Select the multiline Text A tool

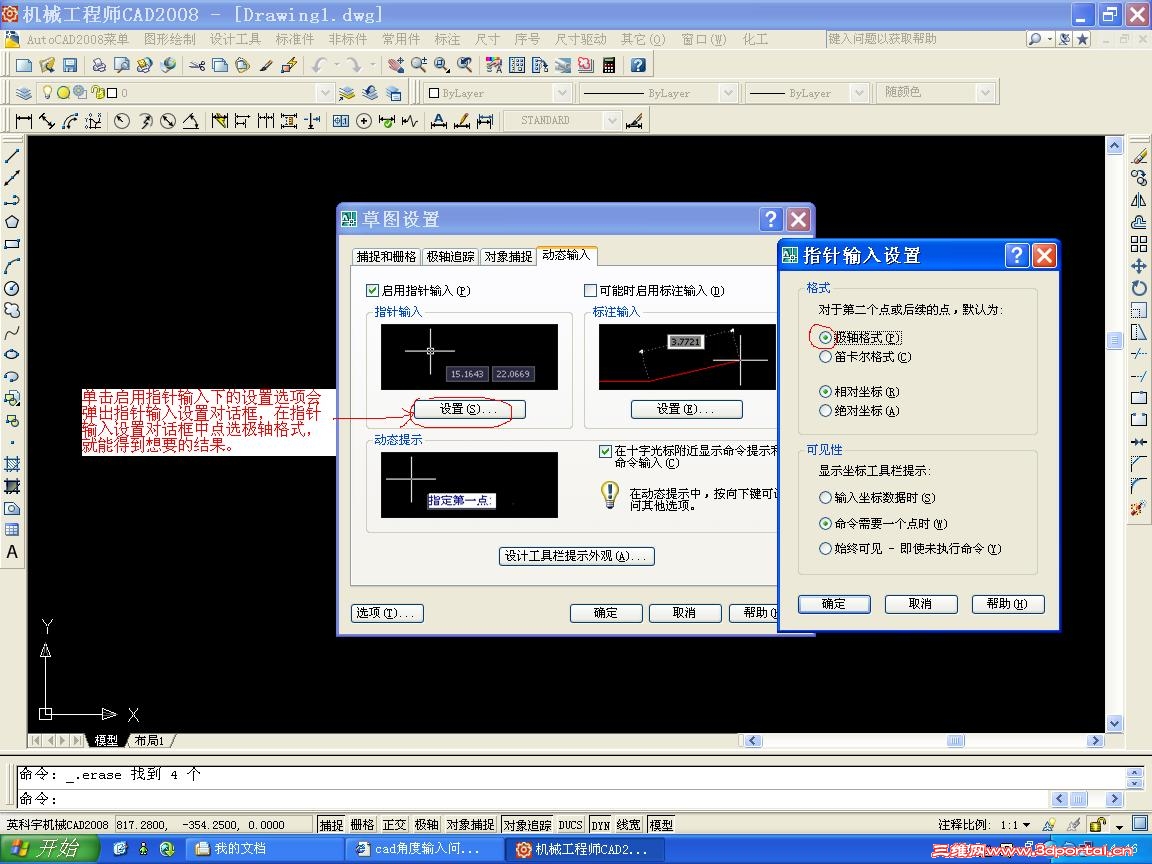click(x=12, y=552)
